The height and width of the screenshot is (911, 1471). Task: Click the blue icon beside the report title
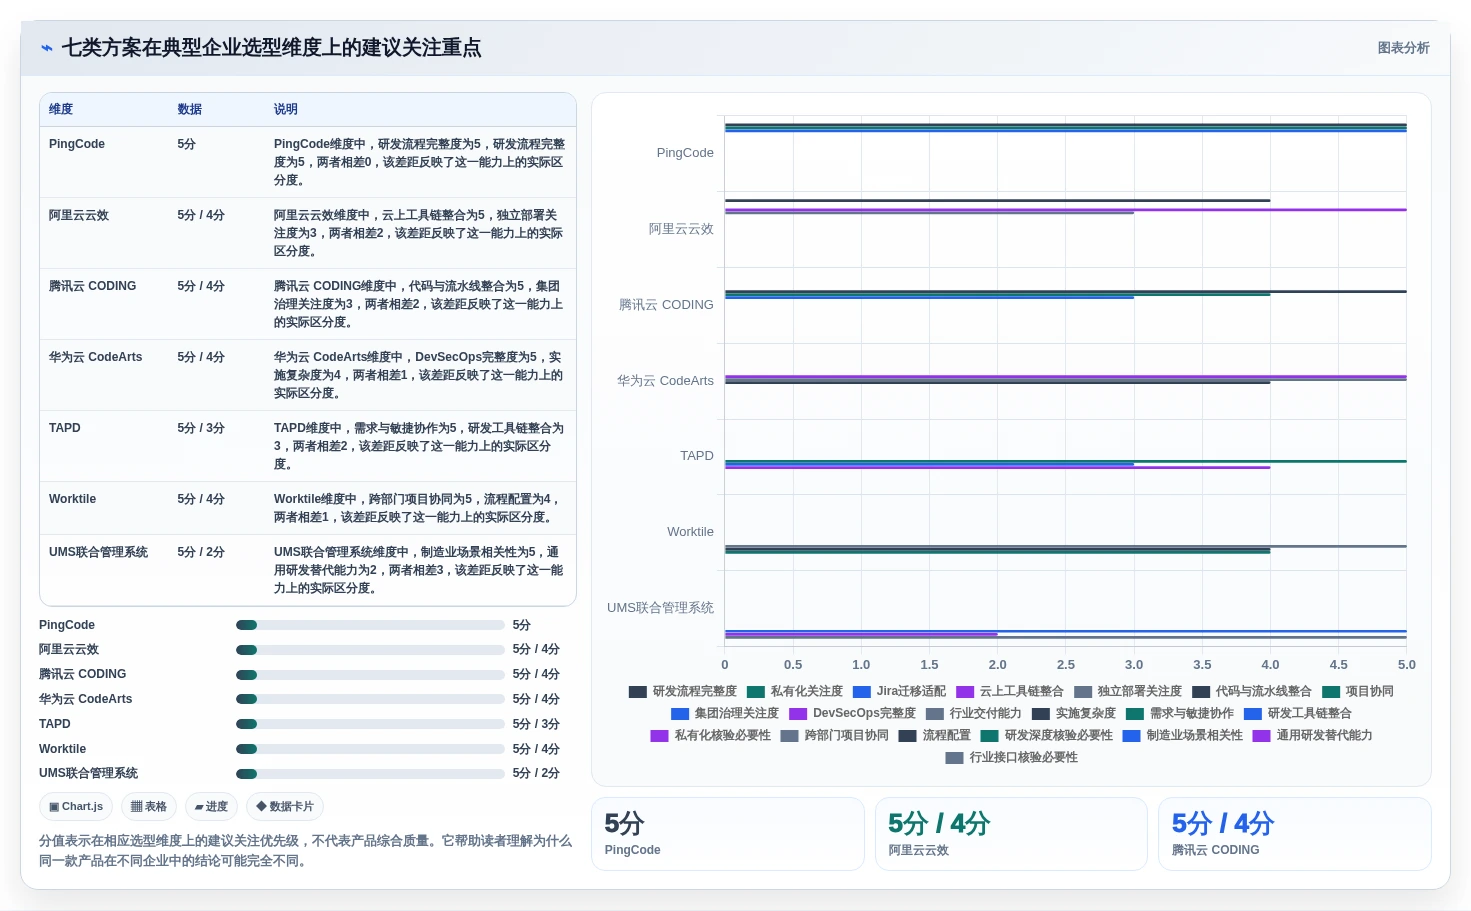[46, 48]
